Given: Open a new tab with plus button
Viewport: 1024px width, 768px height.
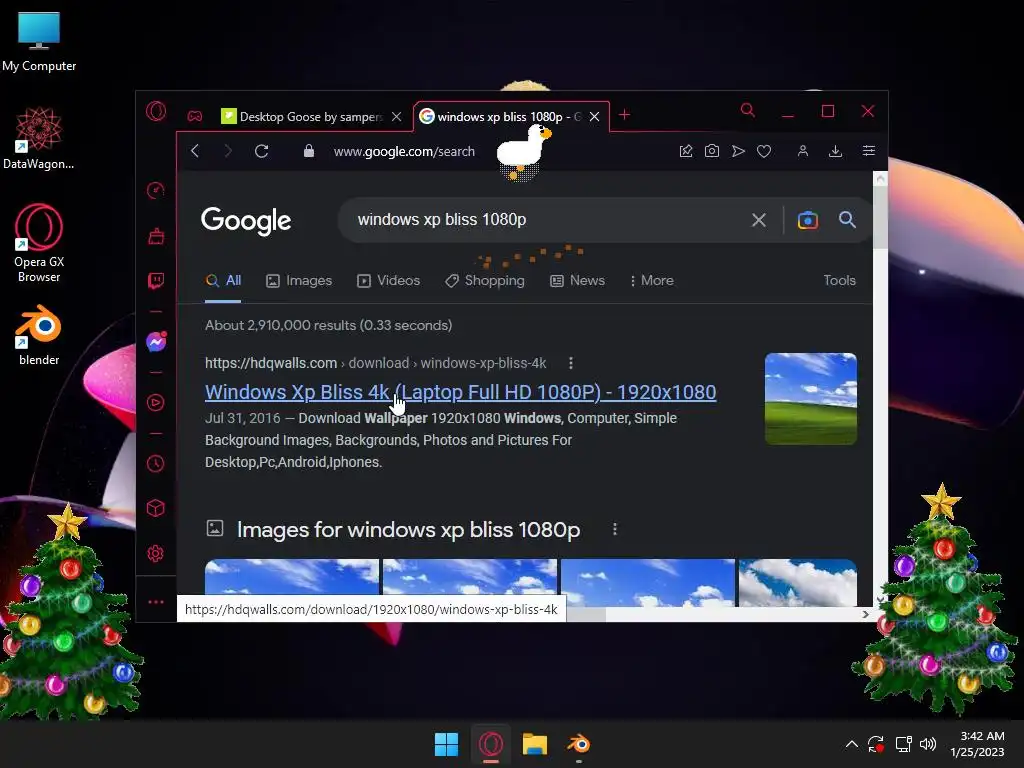Looking at the screenshot, I should tap(624, 115).
